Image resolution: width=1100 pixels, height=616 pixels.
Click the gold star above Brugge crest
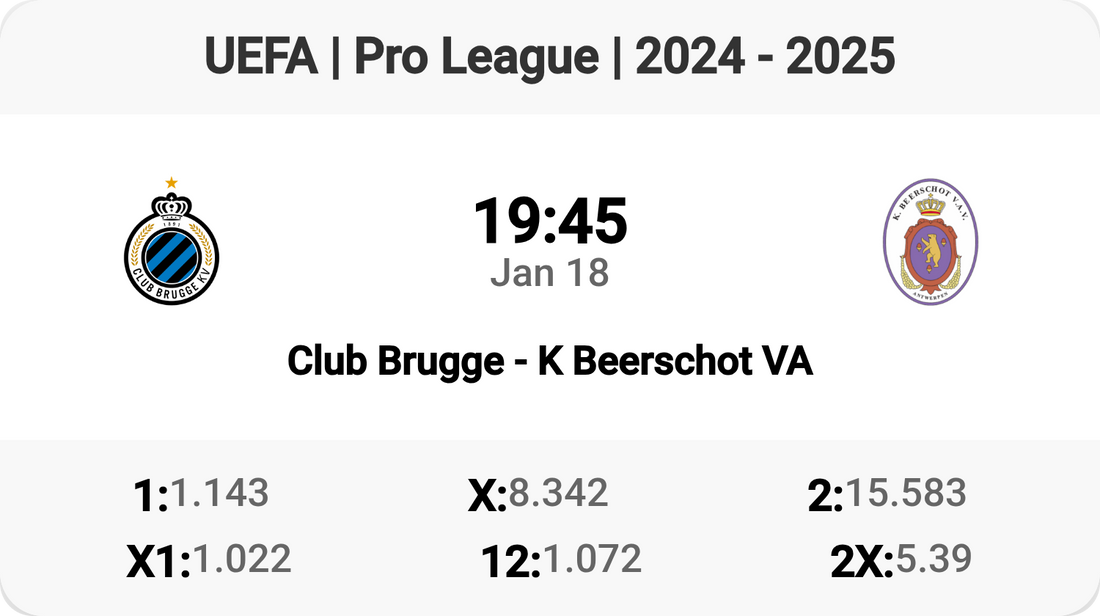(171, 182)
